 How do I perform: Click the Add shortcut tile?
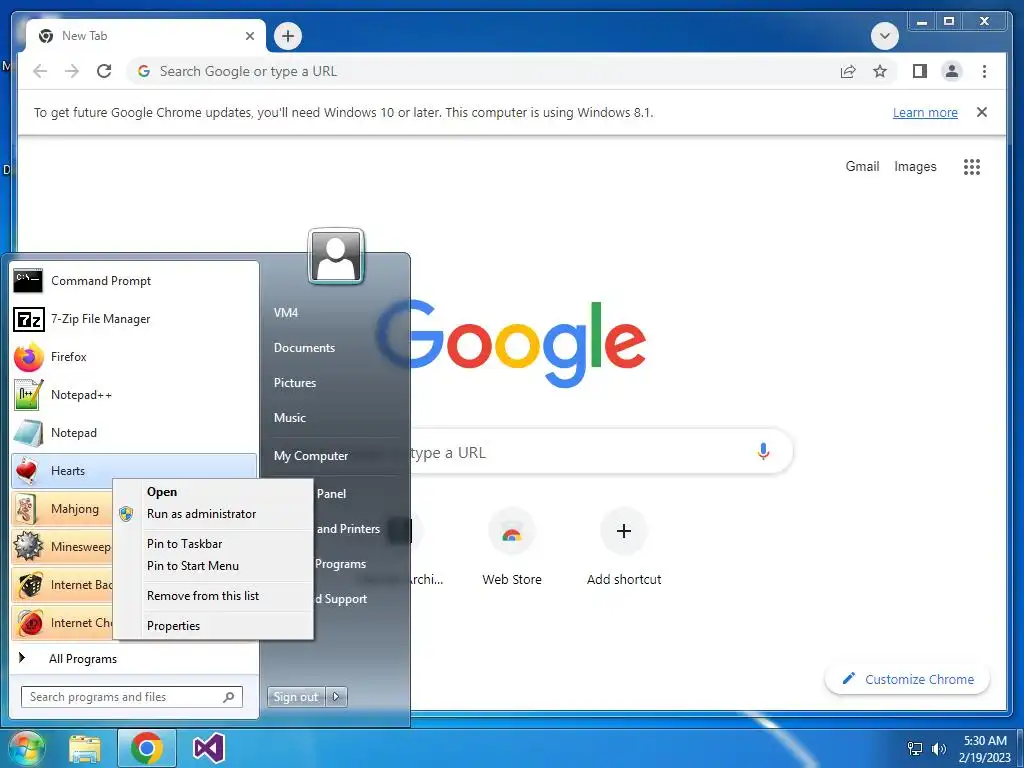(x=624, y=547)
